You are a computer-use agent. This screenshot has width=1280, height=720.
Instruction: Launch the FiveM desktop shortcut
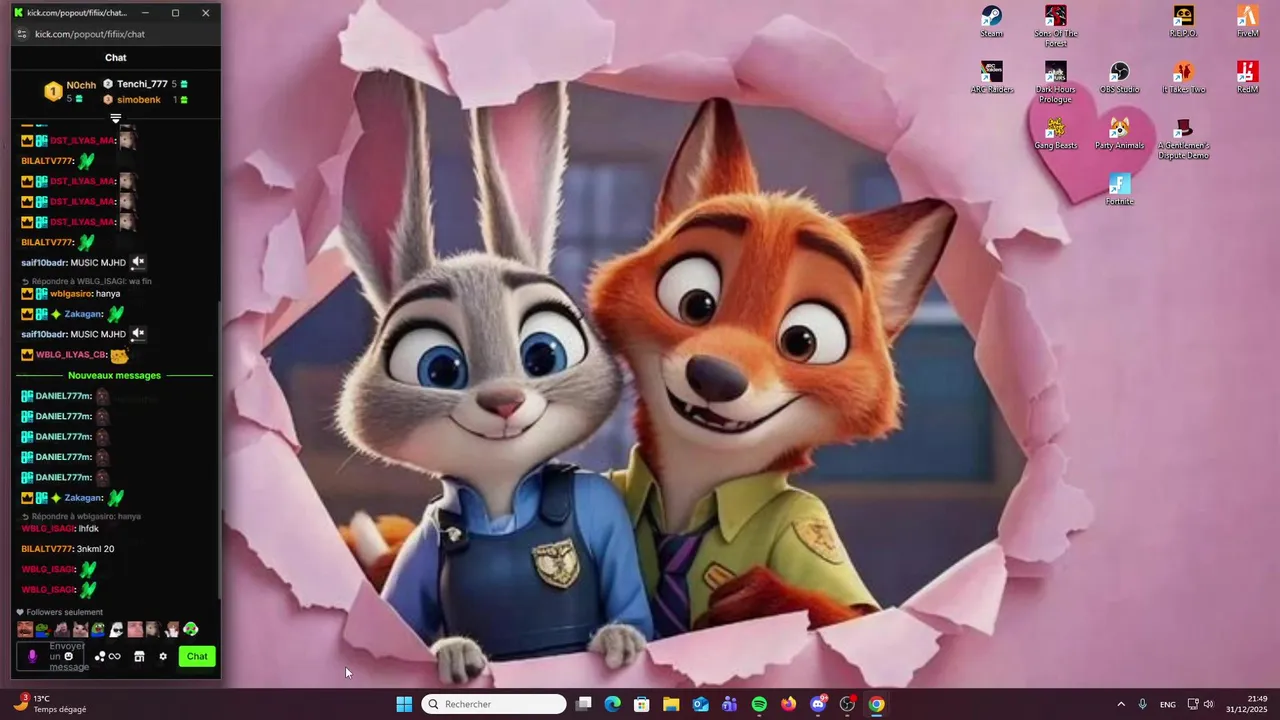1247,21
